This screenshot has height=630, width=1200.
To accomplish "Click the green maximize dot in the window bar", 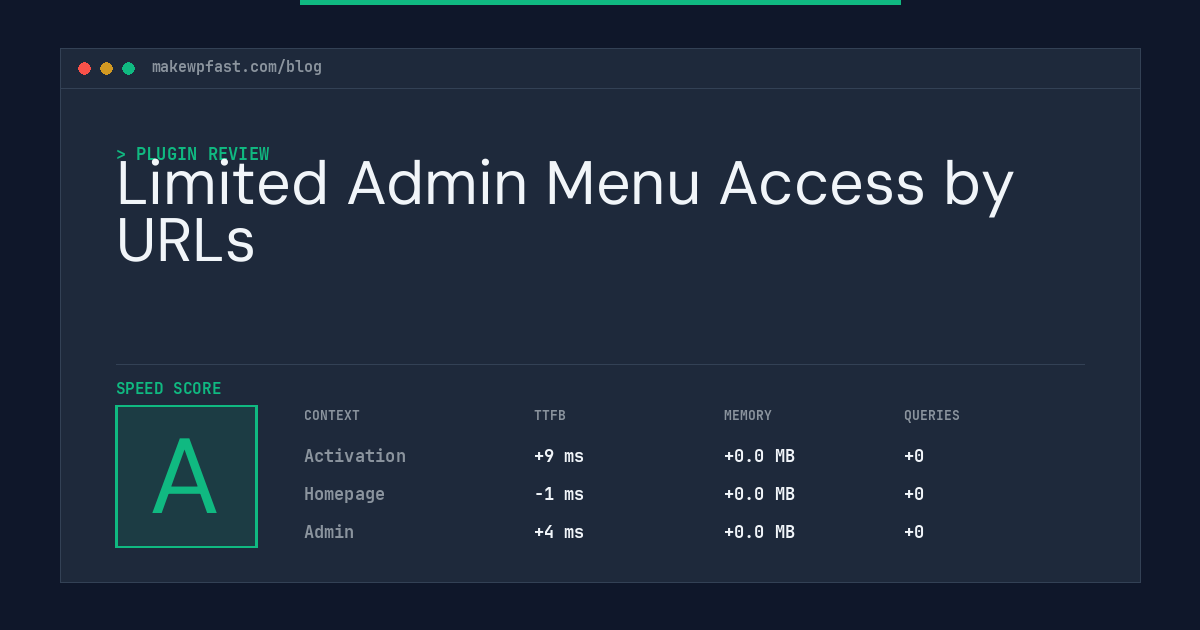I will point(128,68).
